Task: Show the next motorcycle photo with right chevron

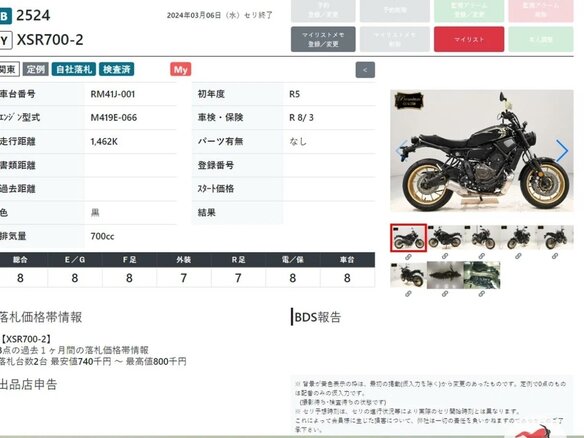Action: point(562,151)
